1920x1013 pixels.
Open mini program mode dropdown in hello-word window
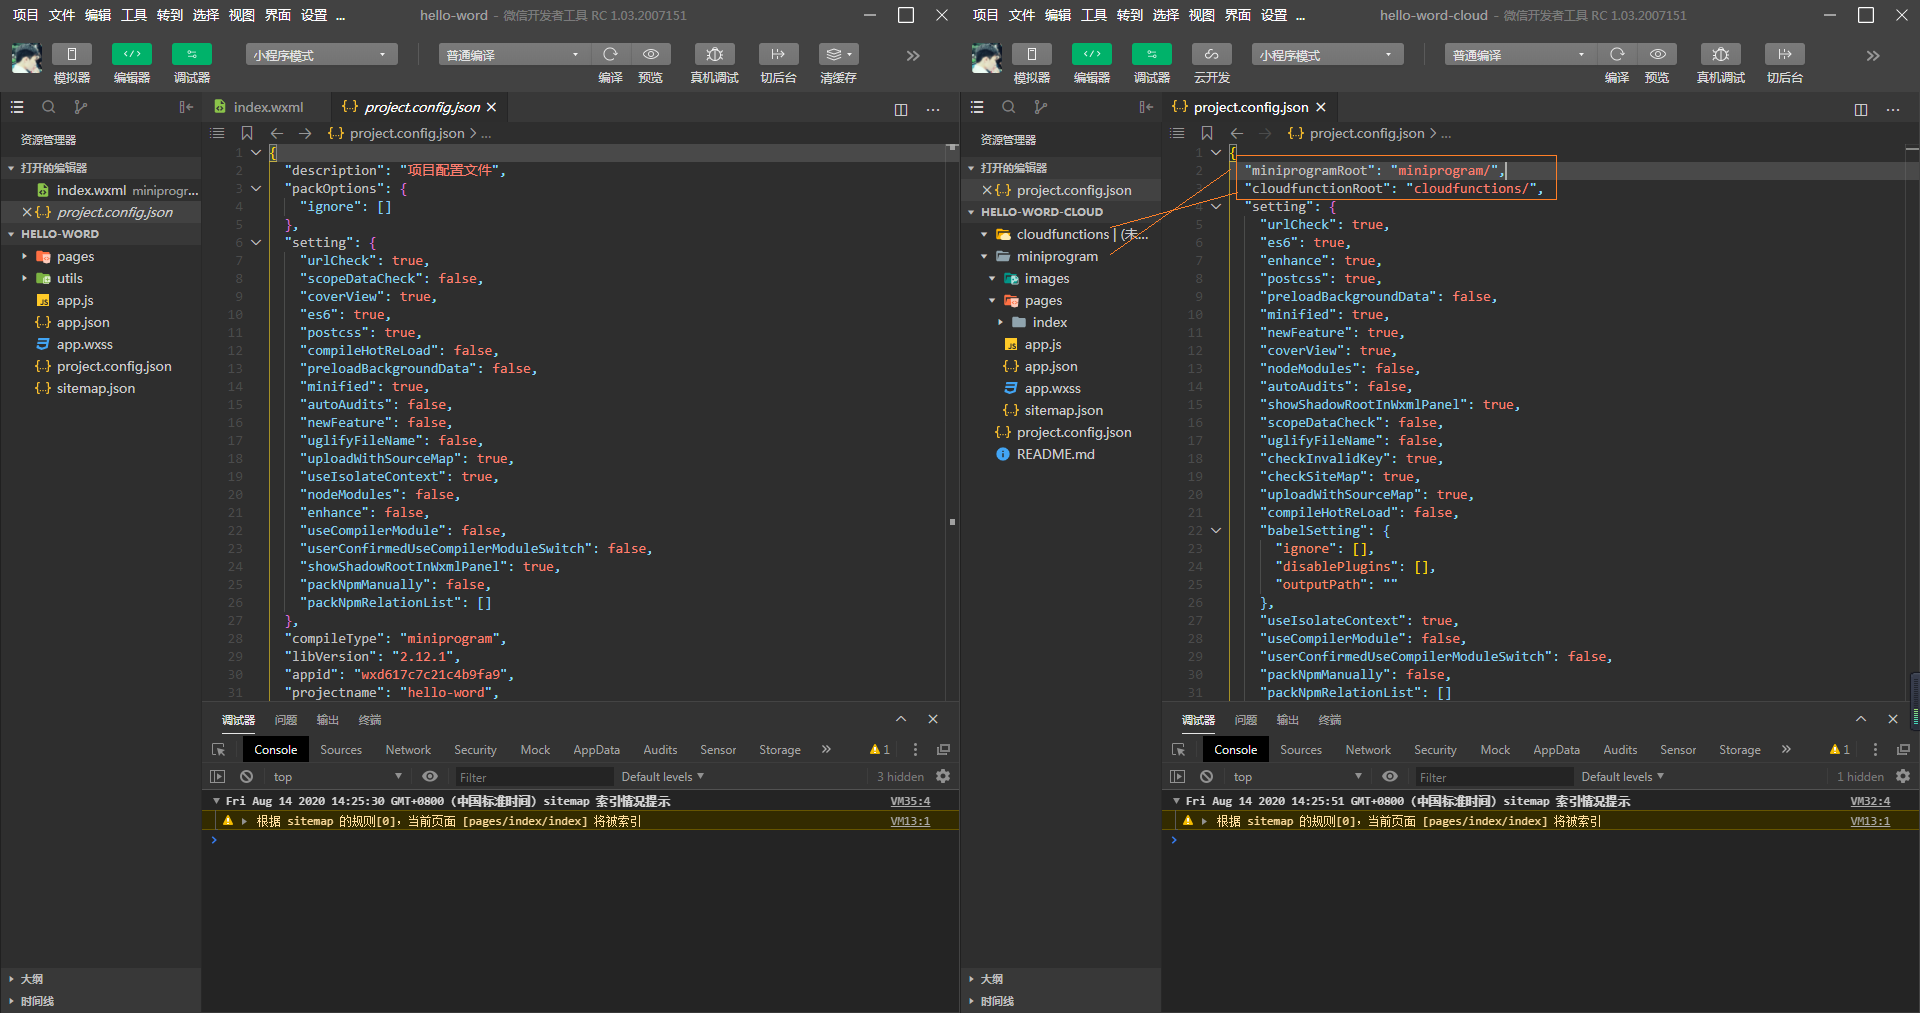(321, 54)
